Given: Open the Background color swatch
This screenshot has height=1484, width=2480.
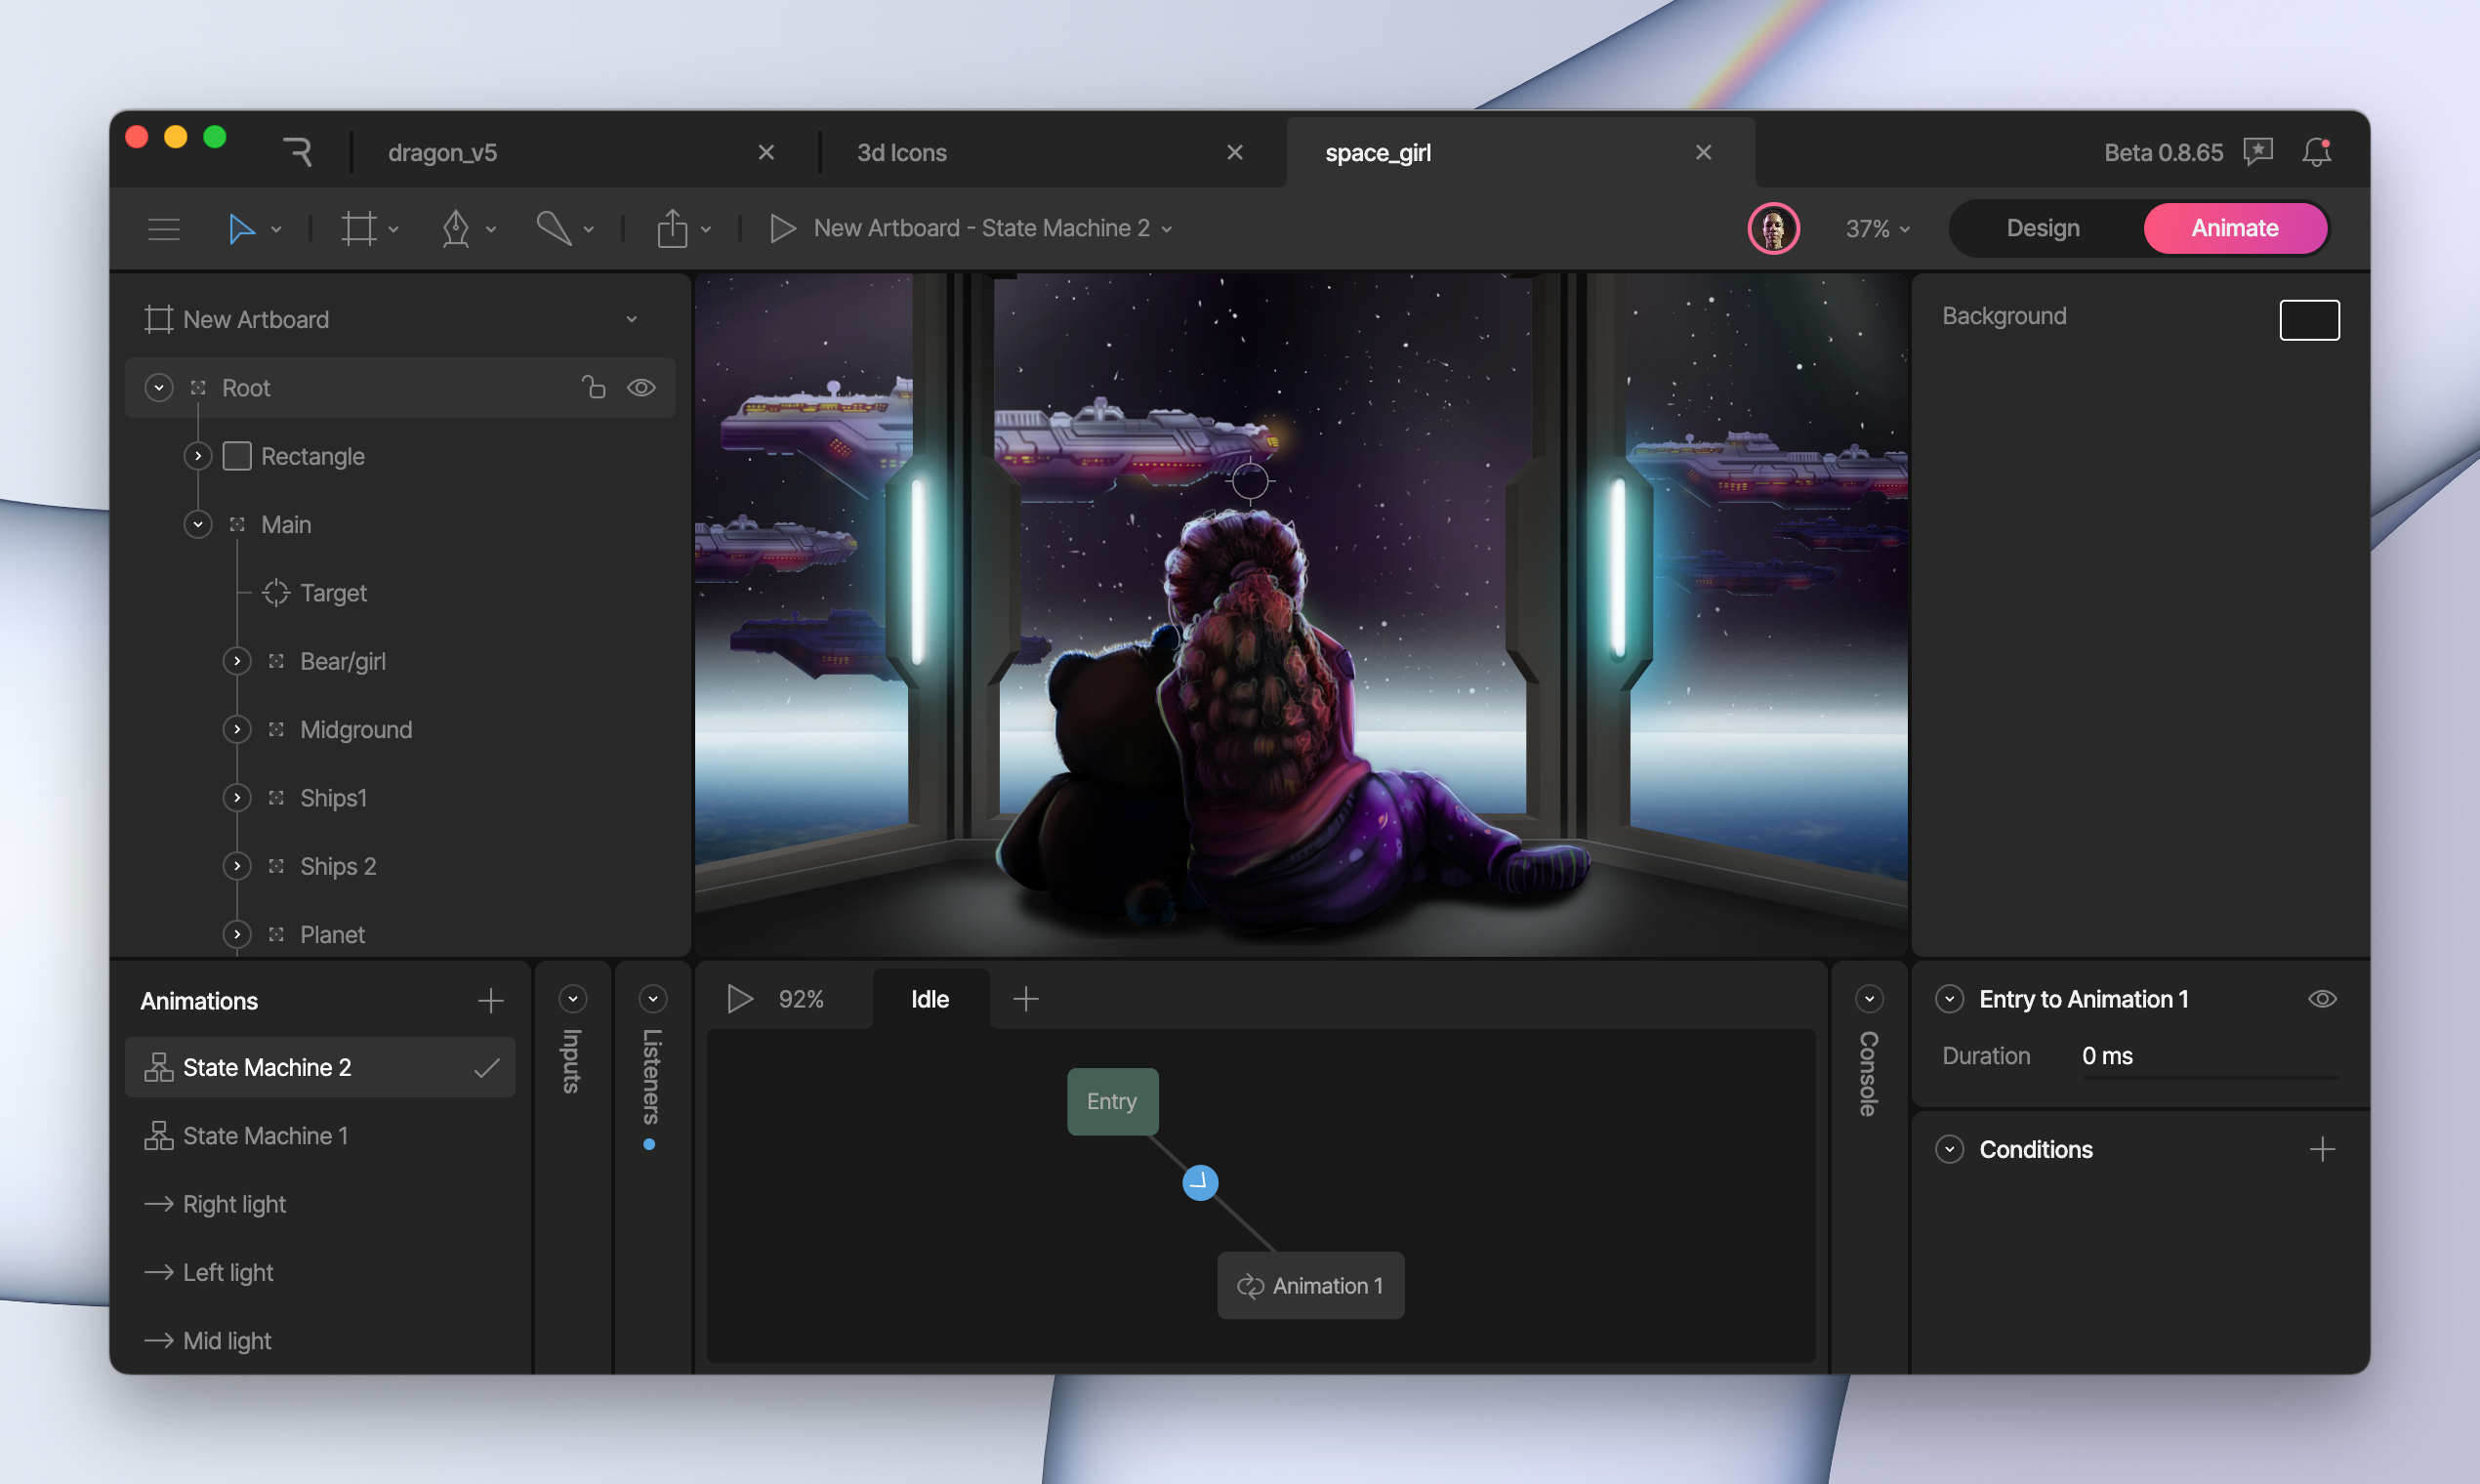Looking at the screenshot, I should coord(2309,320).
